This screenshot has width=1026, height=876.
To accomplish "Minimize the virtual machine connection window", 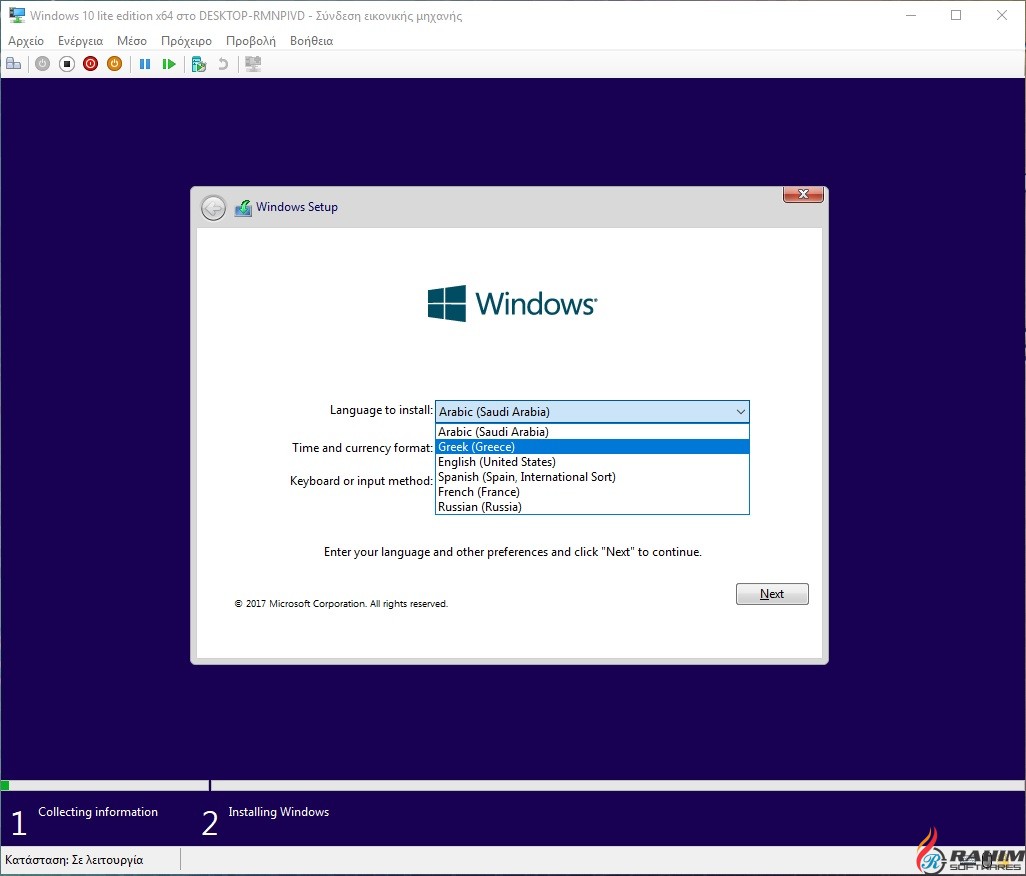I will pyautogui.click(x=911, y=15).
